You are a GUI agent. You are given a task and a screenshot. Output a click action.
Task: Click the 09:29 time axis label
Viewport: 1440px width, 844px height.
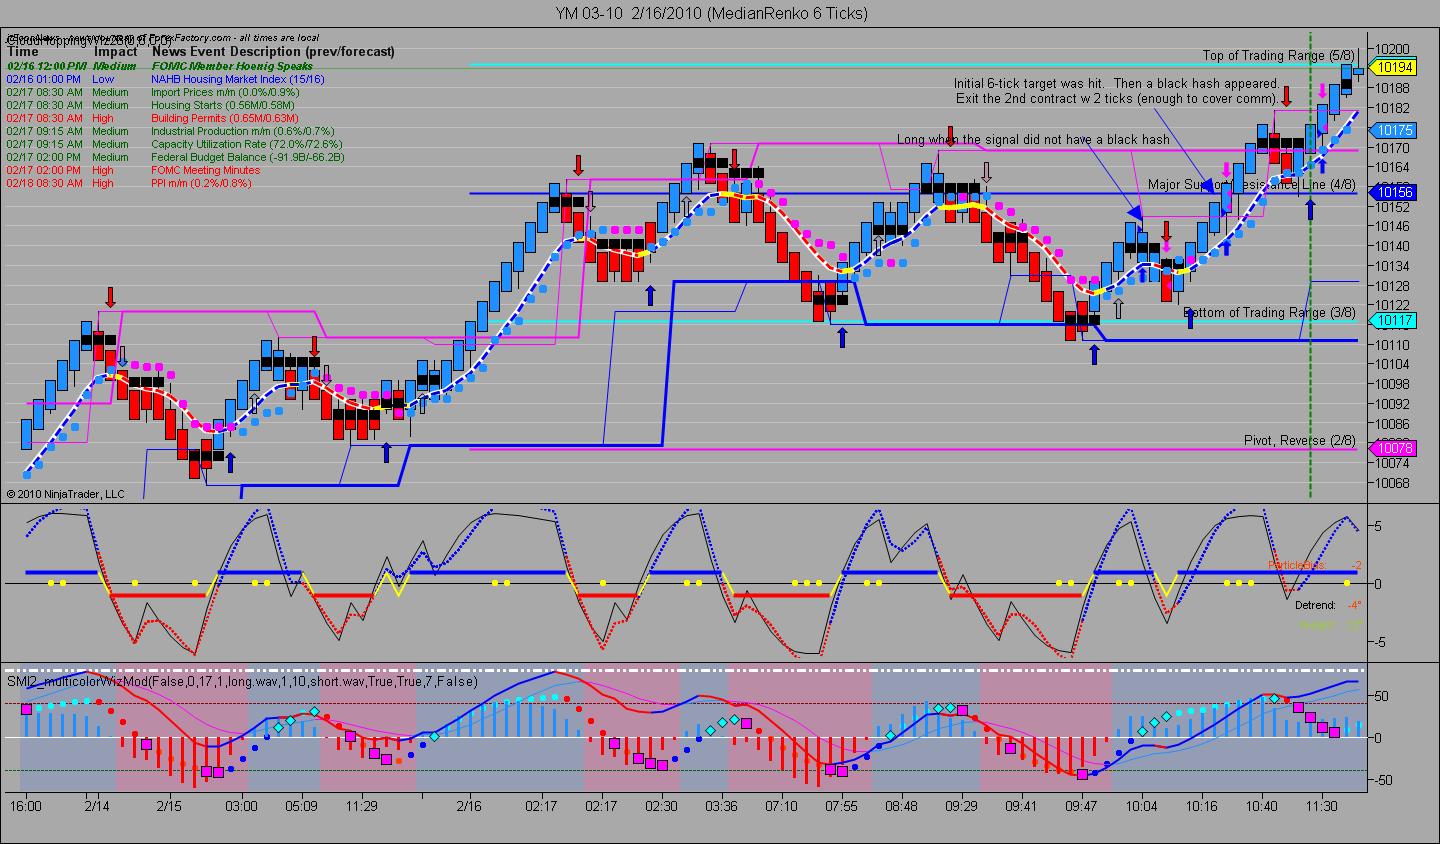click(x=961, y=806)
